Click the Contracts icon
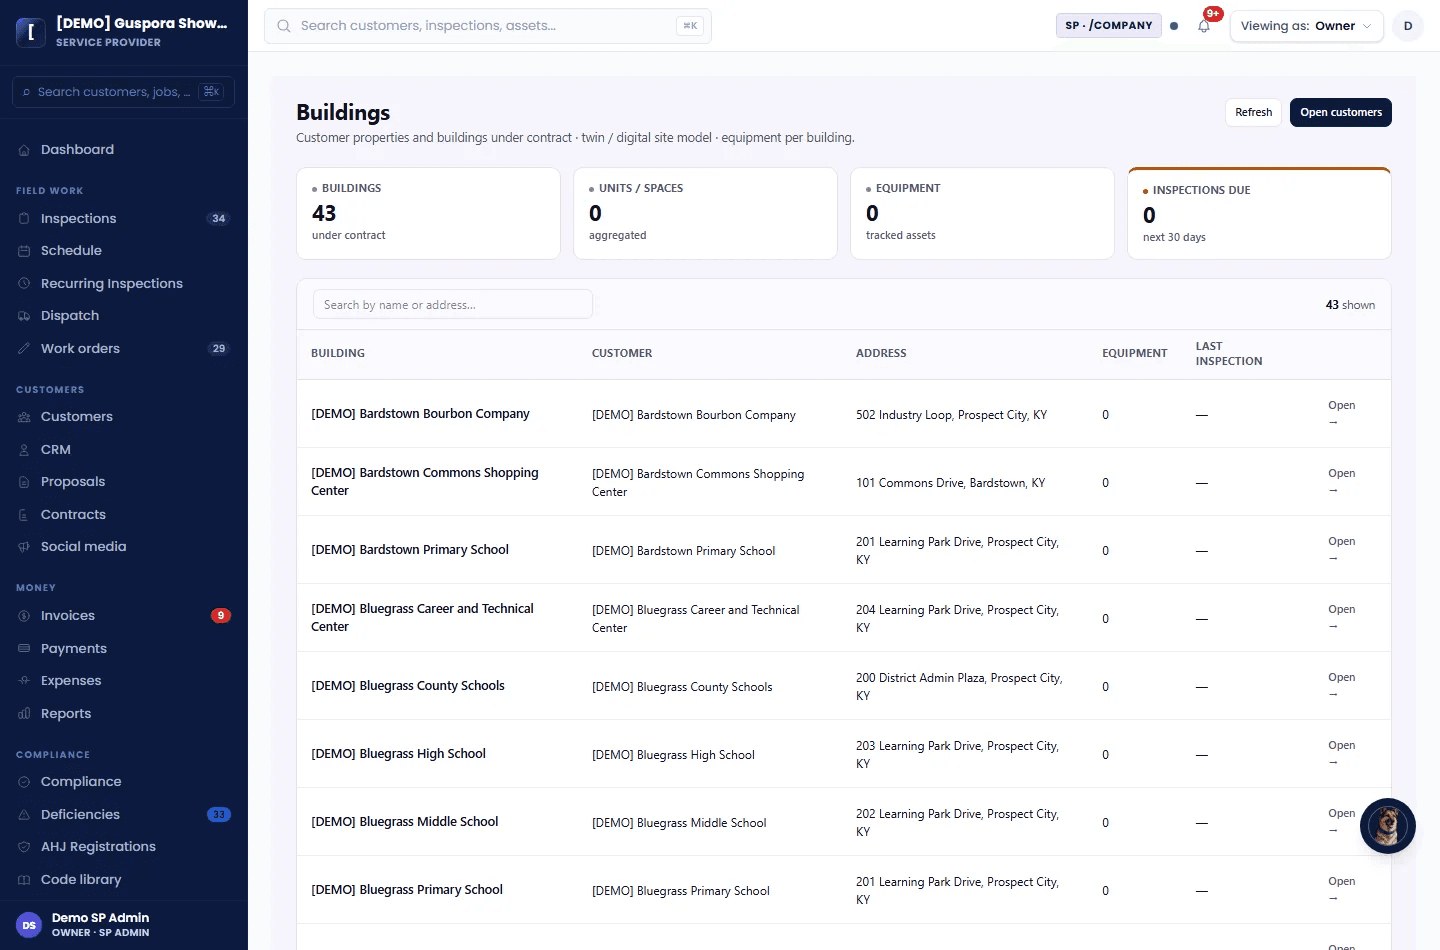Image resolution: width=1440 pixels, height=950 pixels. (24, 515)
